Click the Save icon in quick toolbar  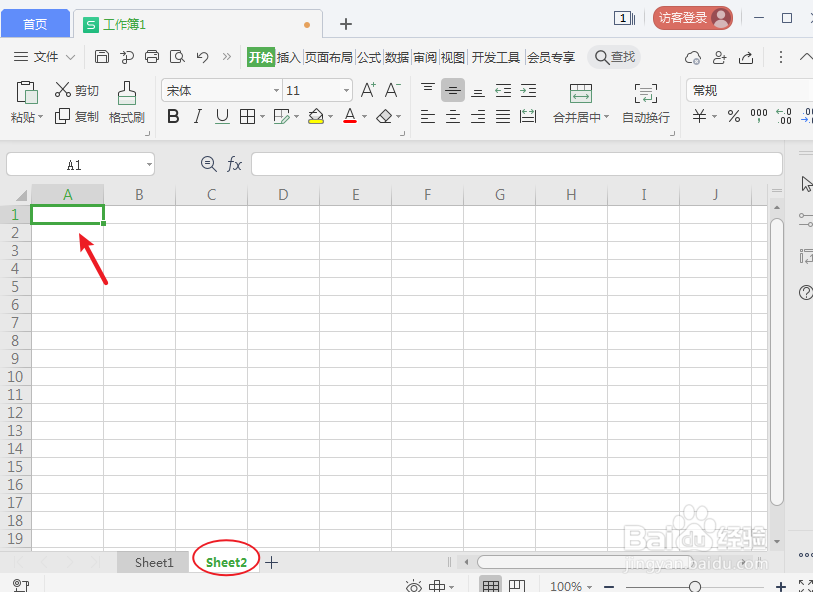pyautogui.click(x=102, y=57)
